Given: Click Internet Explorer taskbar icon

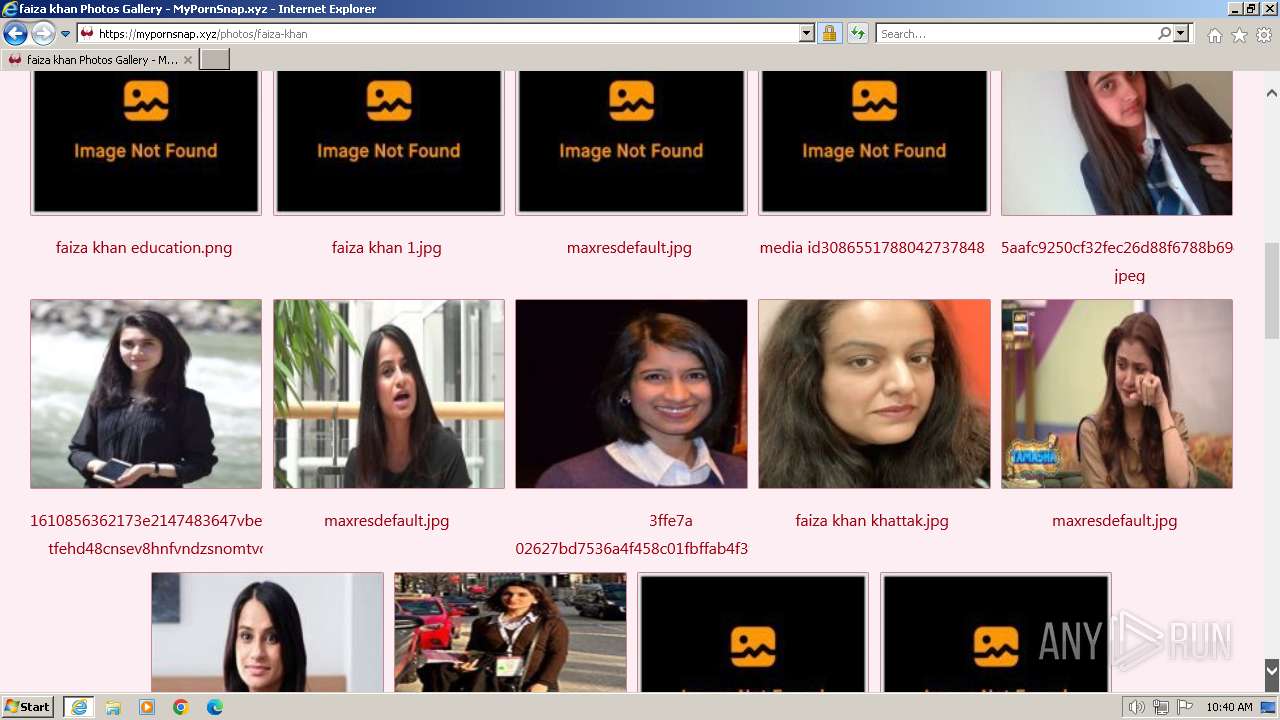Looking at the screenshot, I should (x=78, y=707).
